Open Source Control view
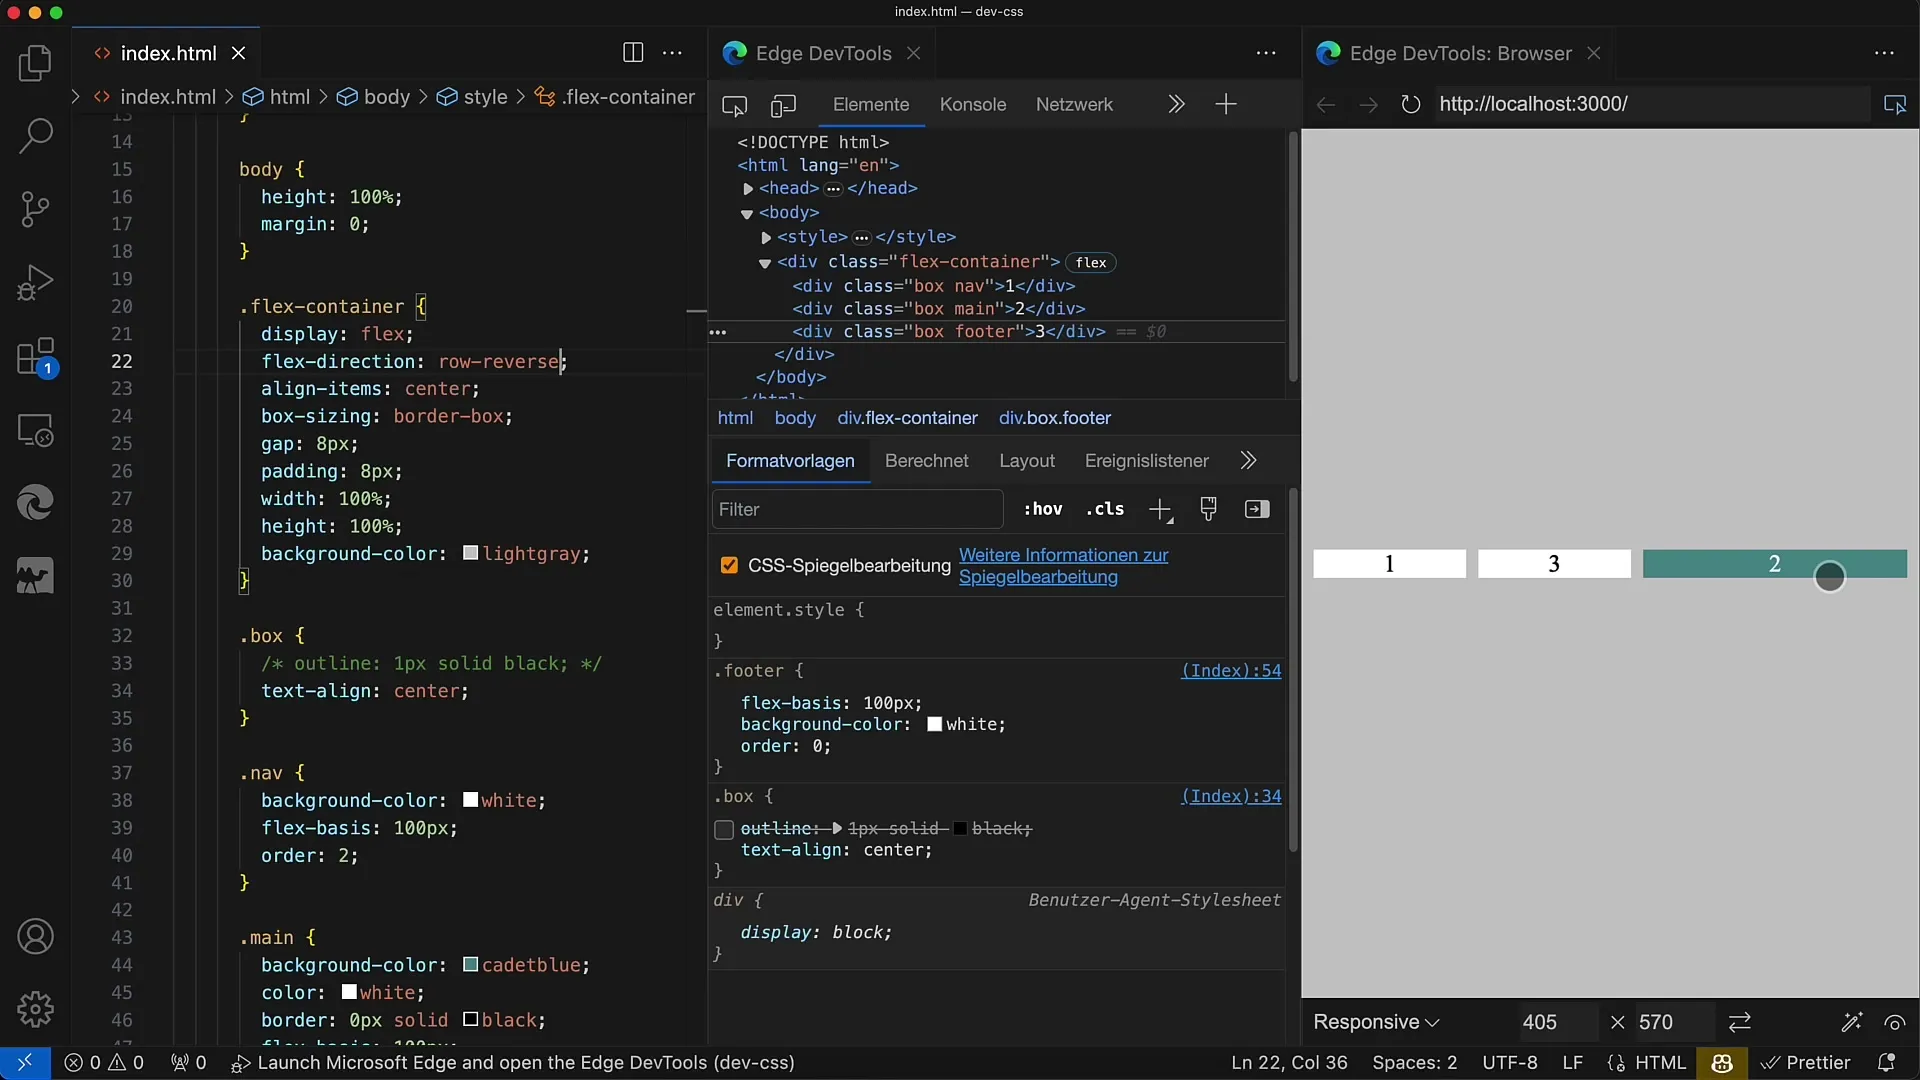The width and height of the screenshot is (1920, 1080). [35, 209]
